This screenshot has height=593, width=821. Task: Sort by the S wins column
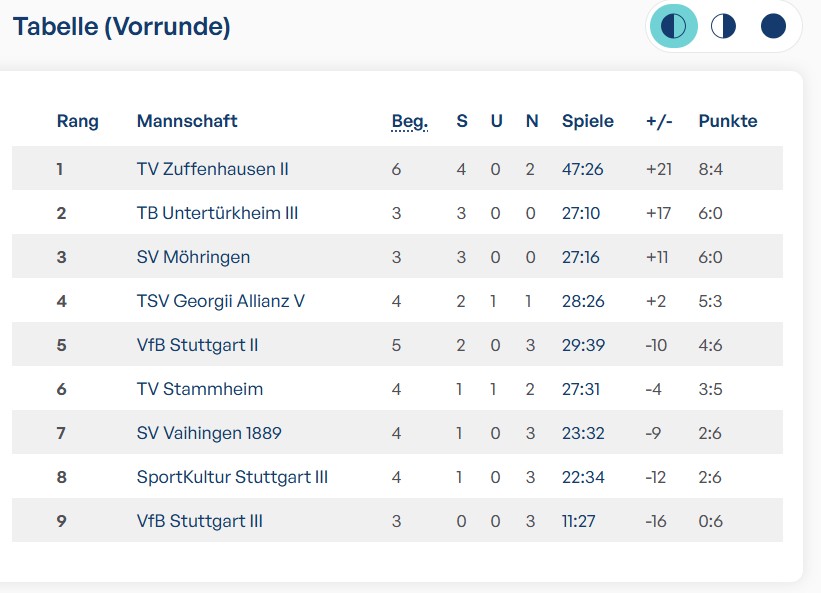point(461,121)
